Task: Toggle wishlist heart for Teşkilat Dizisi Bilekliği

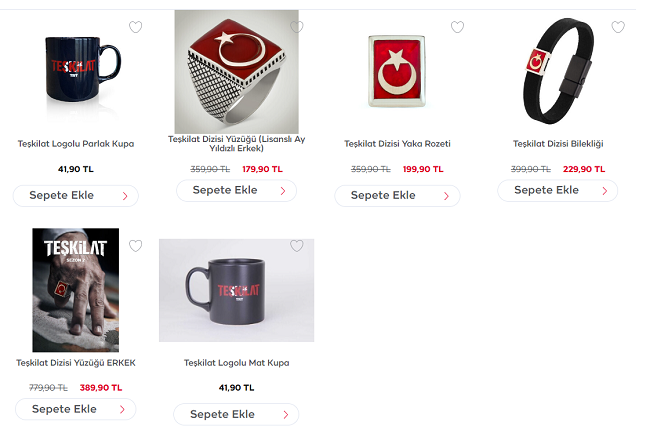Action: [618, 27]
